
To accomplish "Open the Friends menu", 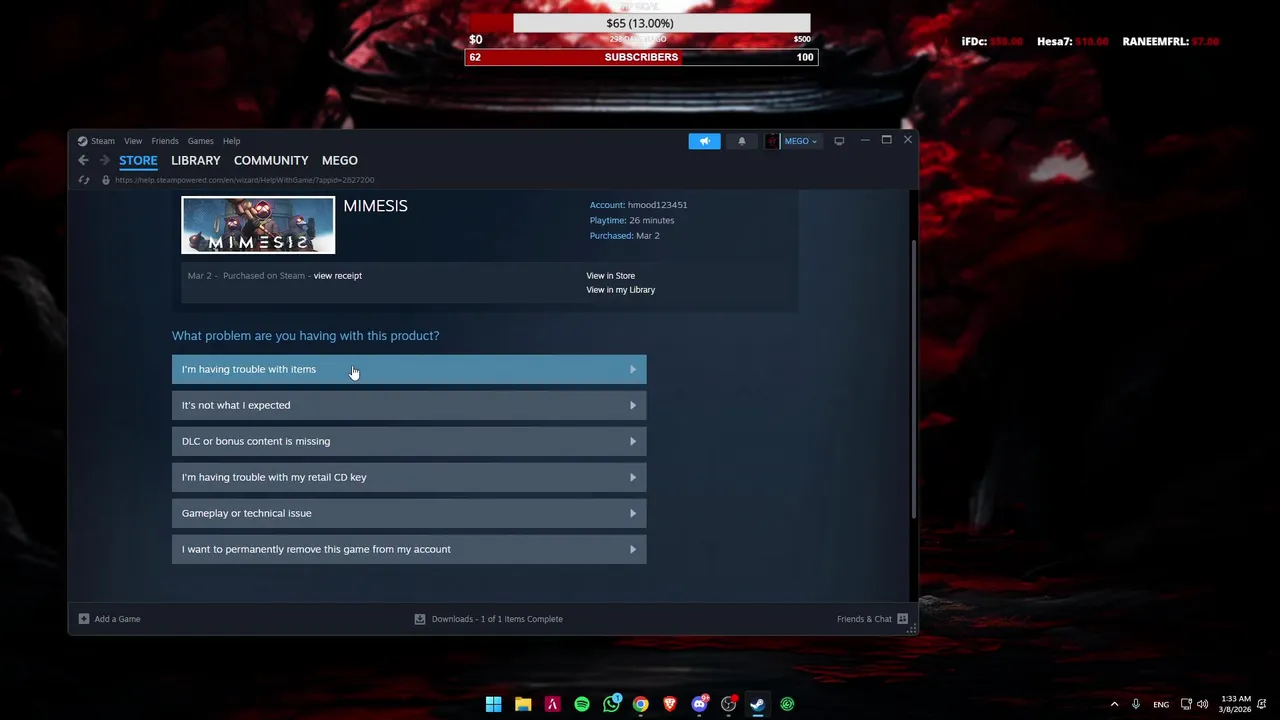I will (165, 141).
